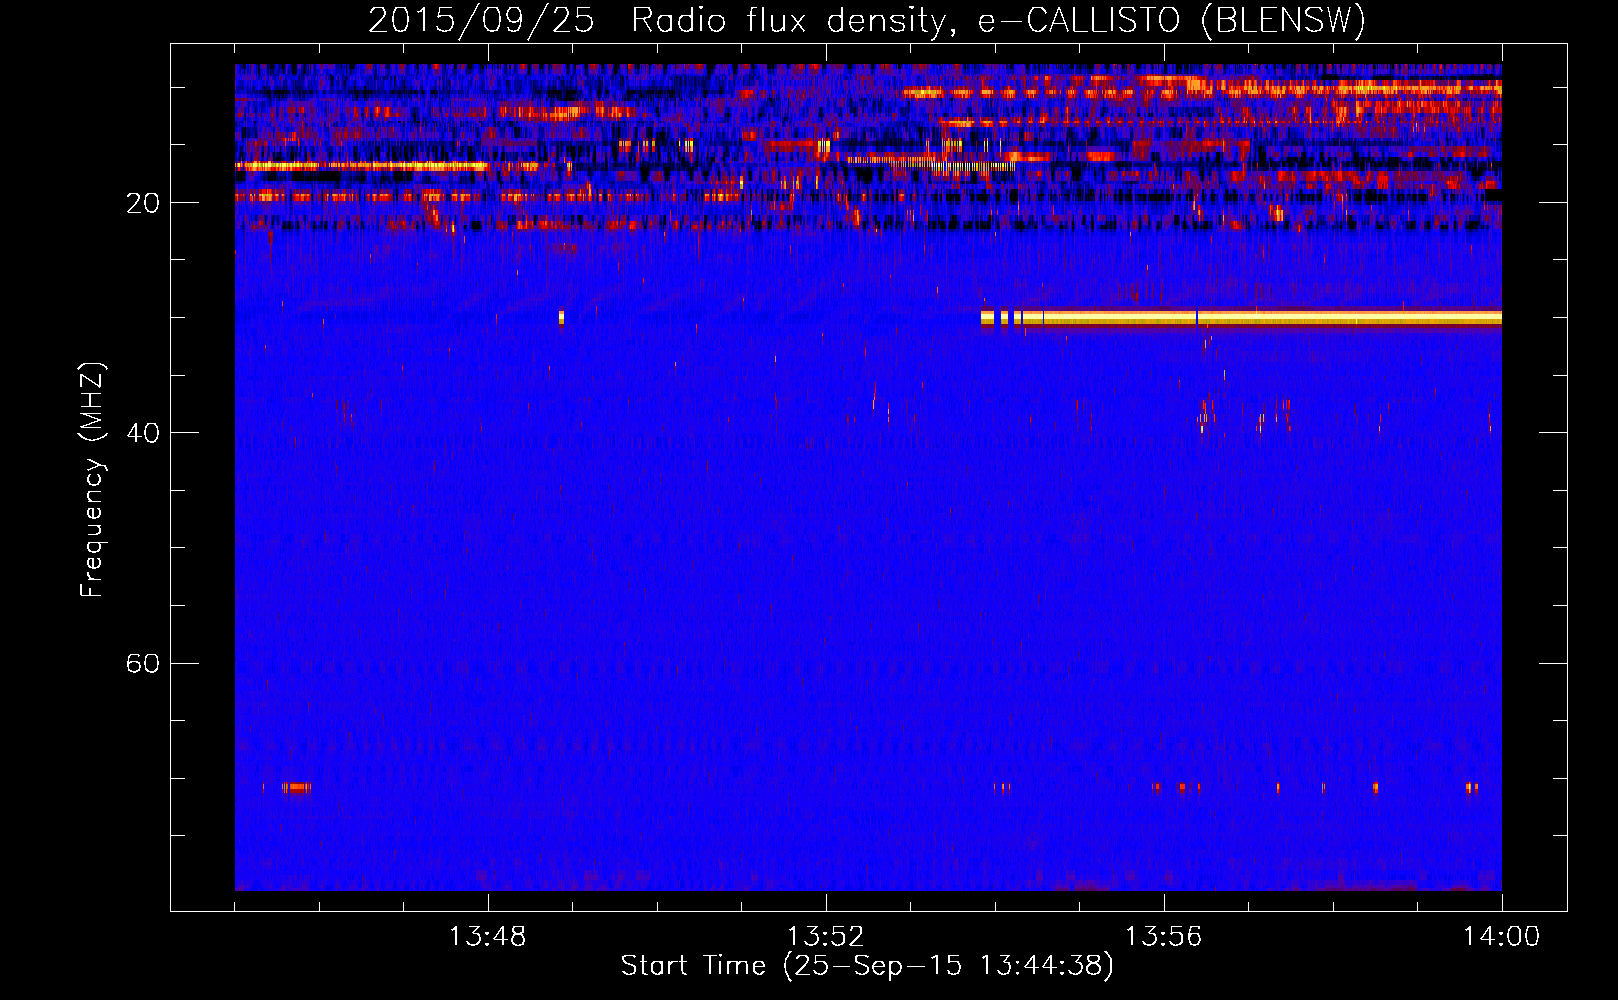This screenshot has height=1000, width=1618.
Task: Click the frequency tick label 60
Action: (143, 663)
